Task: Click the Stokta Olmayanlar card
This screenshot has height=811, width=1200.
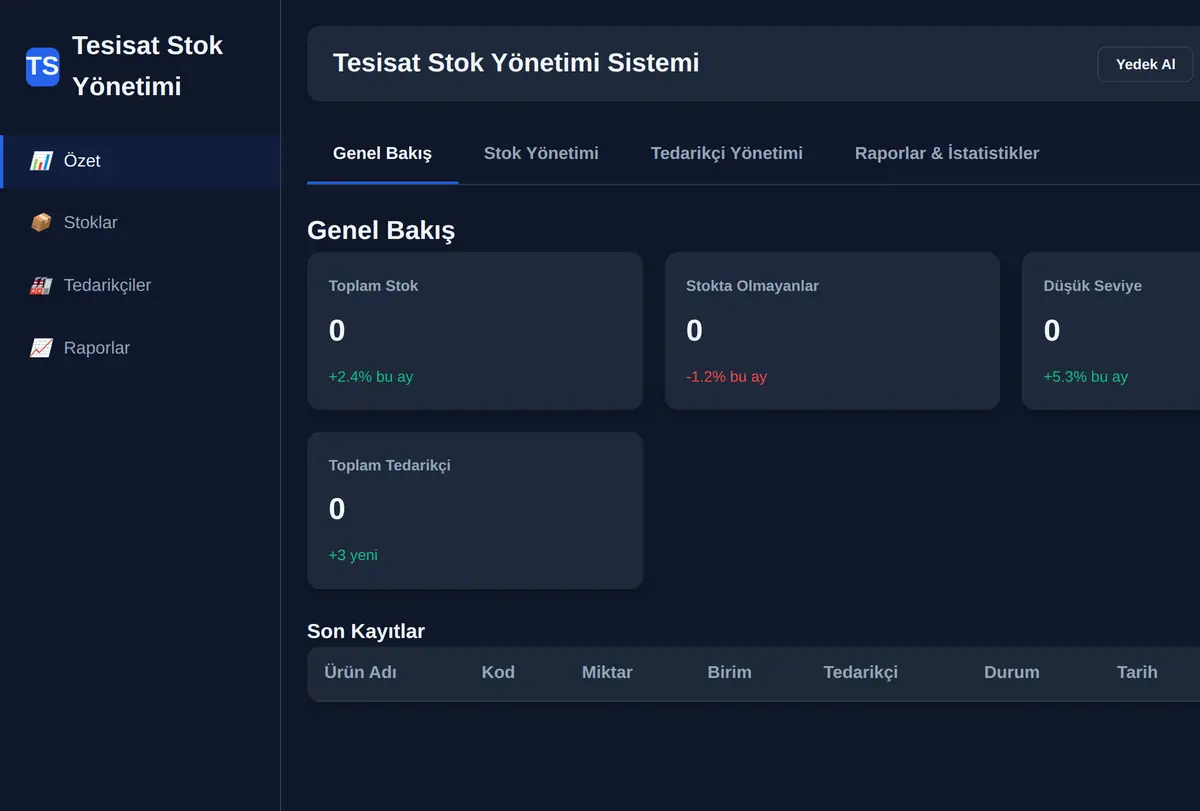Action: [x=832, y=331]
